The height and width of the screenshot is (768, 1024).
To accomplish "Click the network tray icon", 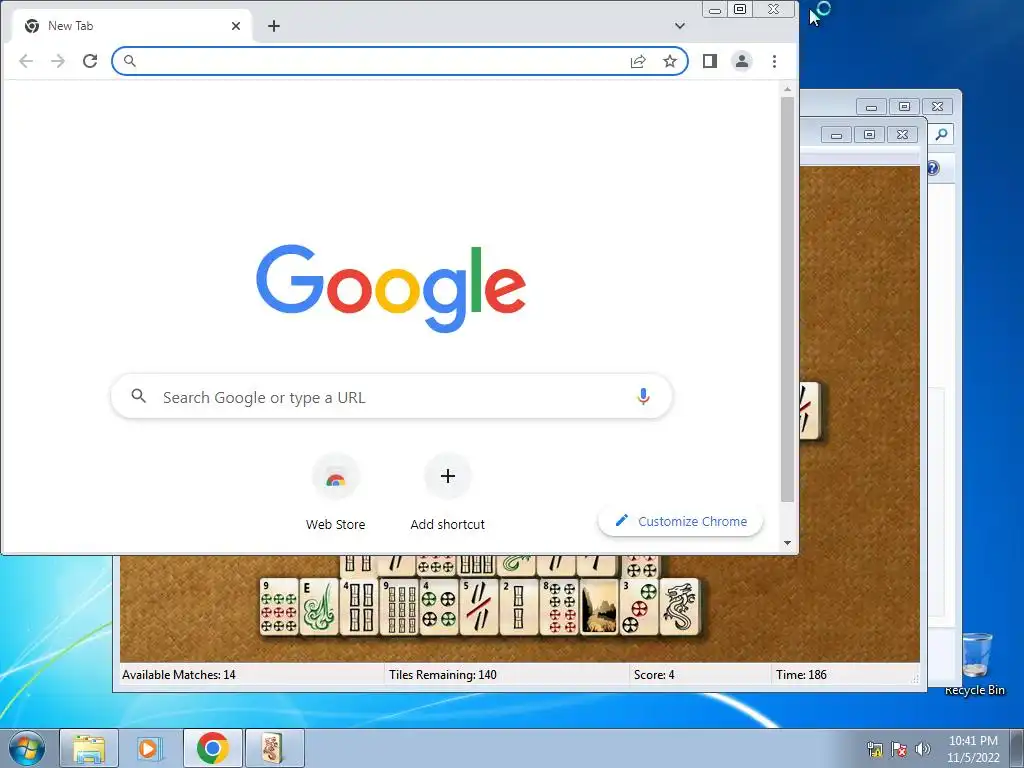I will 875,749.
